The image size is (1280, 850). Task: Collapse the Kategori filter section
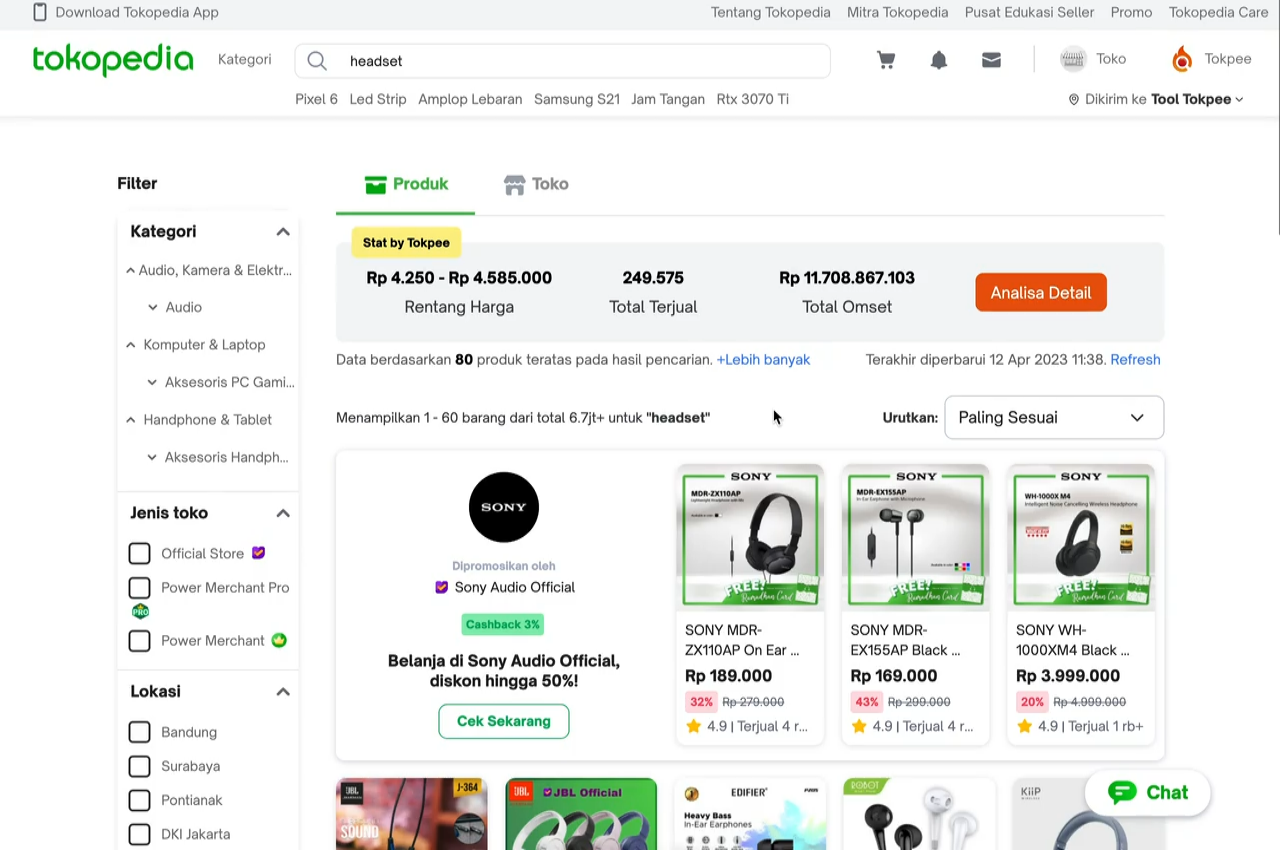tap(283, 232)
